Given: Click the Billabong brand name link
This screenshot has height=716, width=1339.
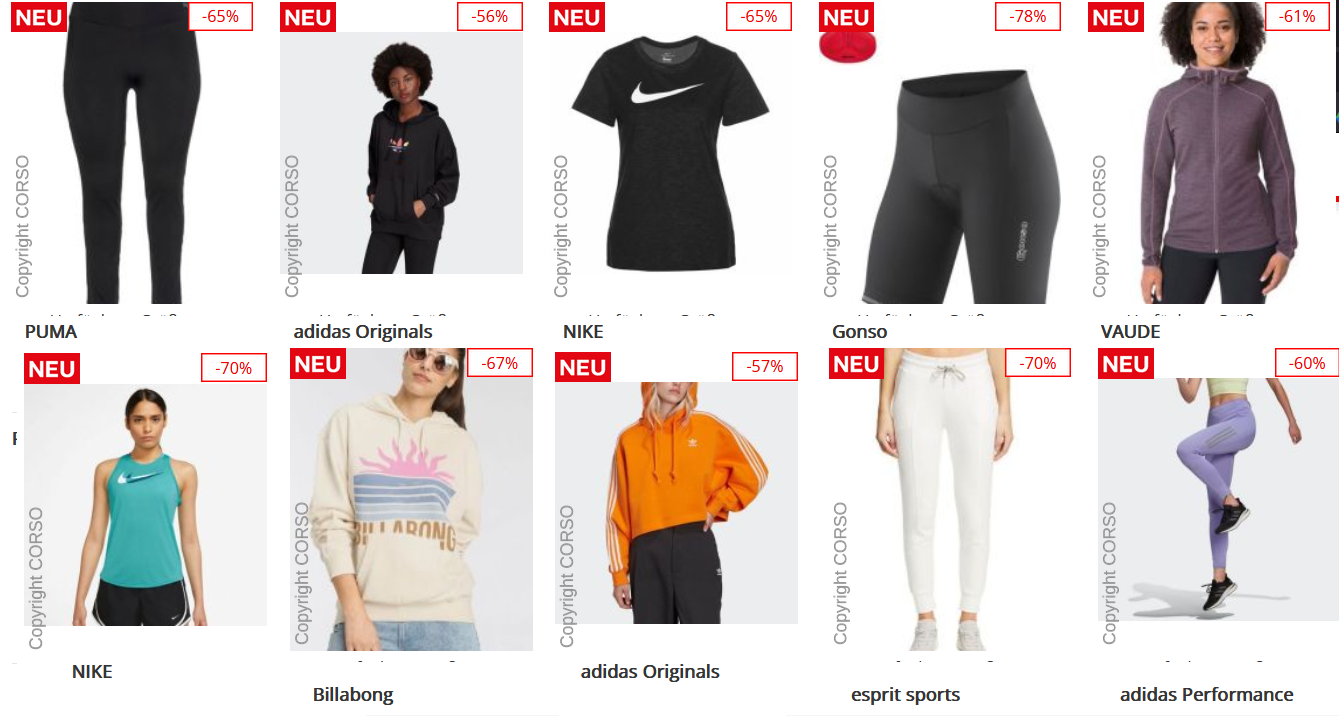Looking at the screenshot, I should pos(353,694).
